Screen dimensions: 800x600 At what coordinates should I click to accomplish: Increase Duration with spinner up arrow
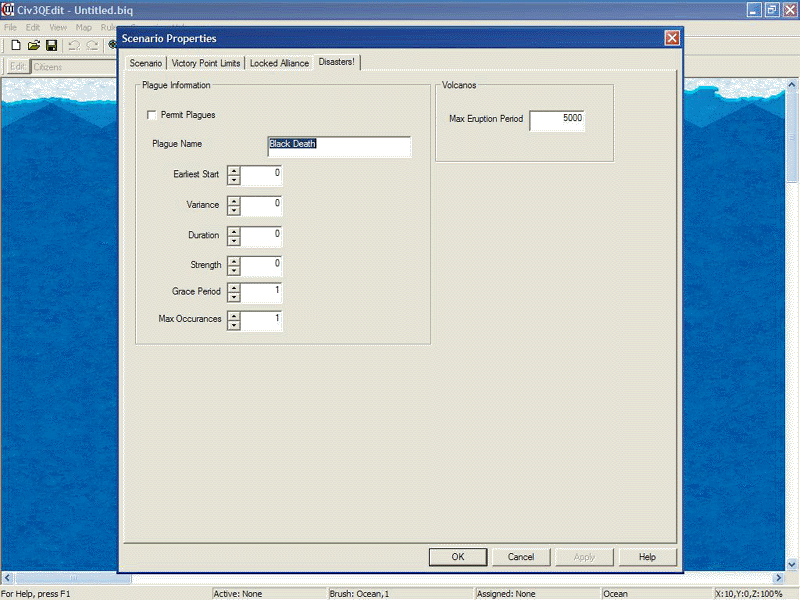tap(234, 230)
